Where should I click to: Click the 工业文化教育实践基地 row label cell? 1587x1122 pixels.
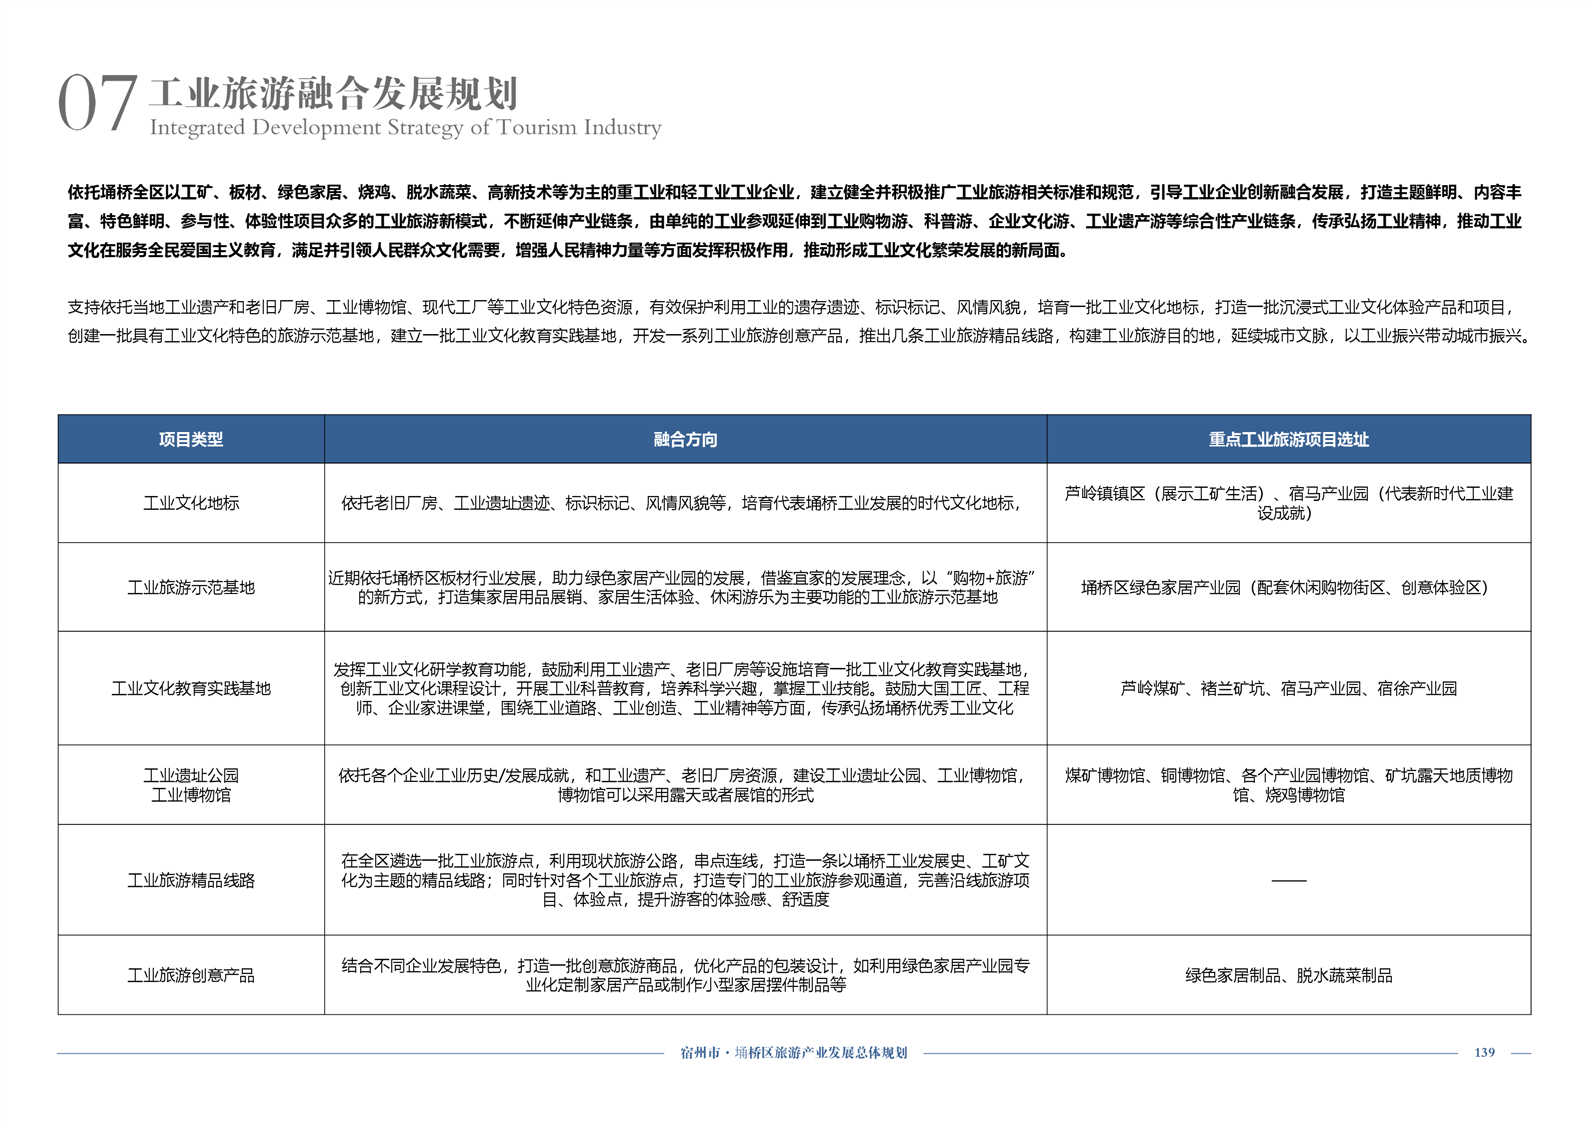coord(191,689)
